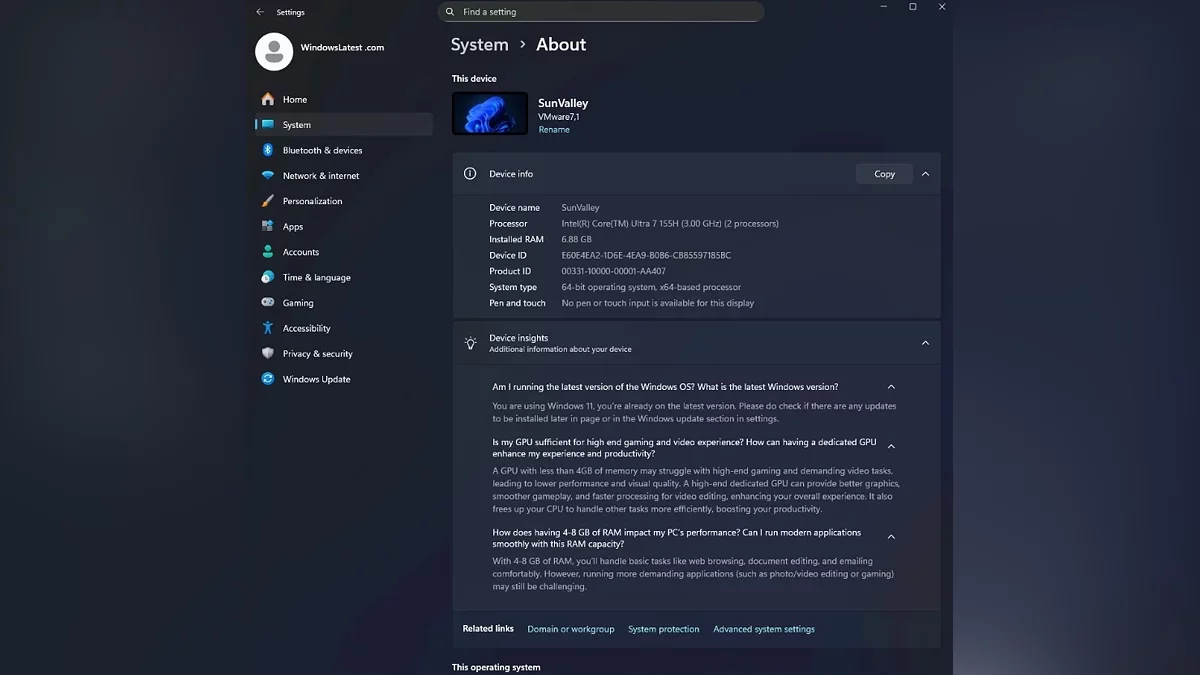
Task: Click the Rename link under SunValley
Action: (x=554, y=130)
